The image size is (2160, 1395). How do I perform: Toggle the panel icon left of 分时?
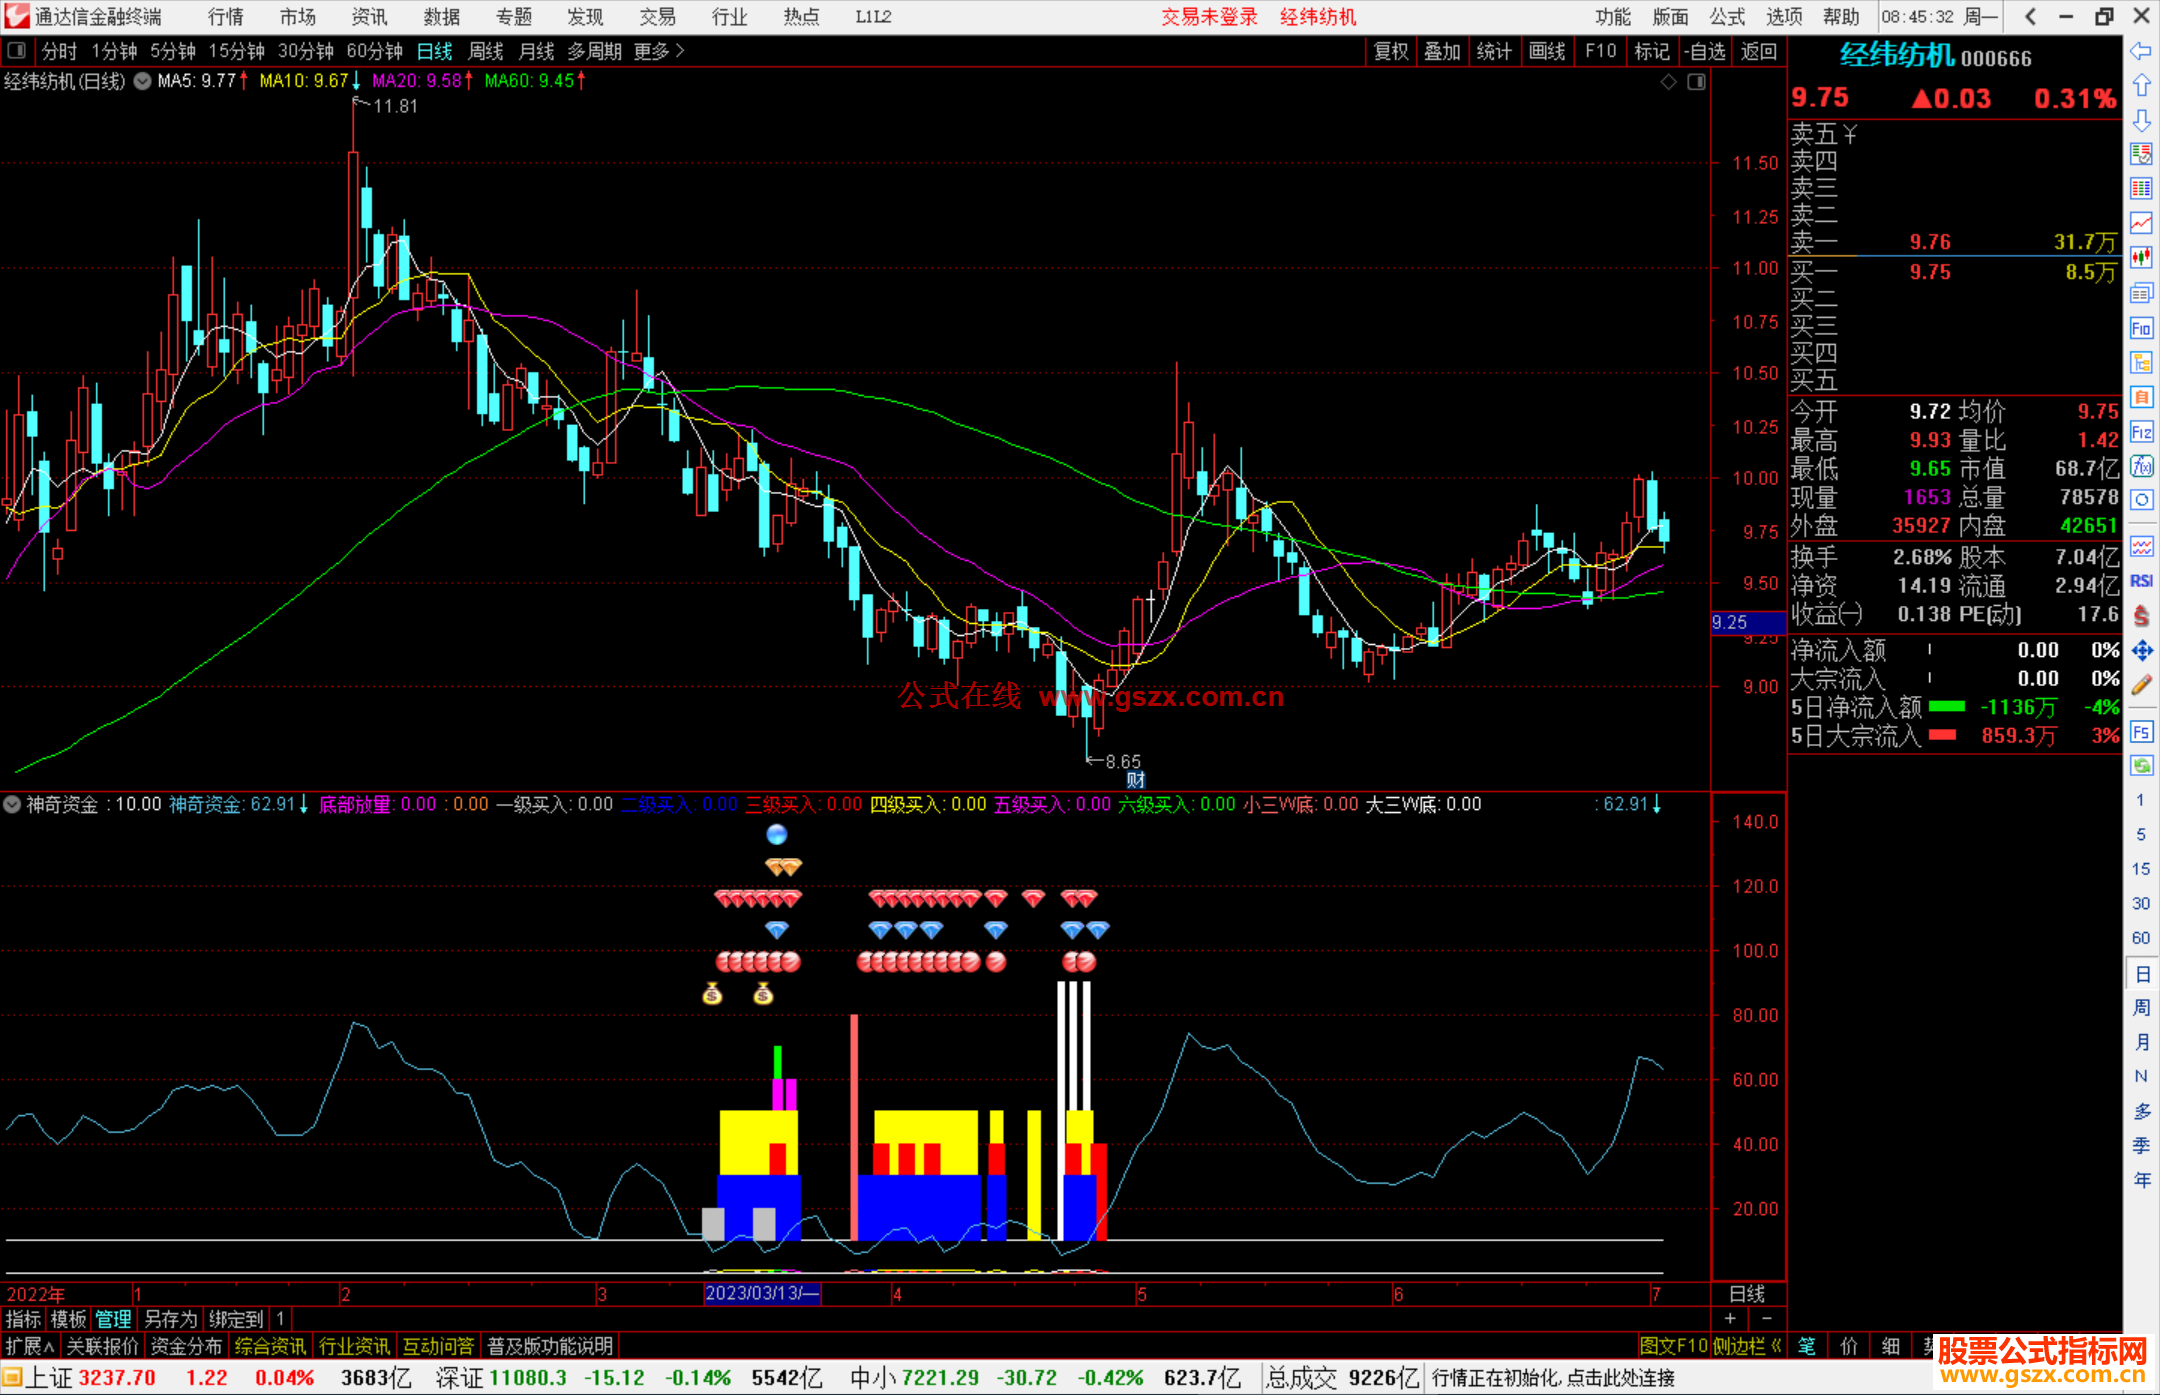coord(17,51)
